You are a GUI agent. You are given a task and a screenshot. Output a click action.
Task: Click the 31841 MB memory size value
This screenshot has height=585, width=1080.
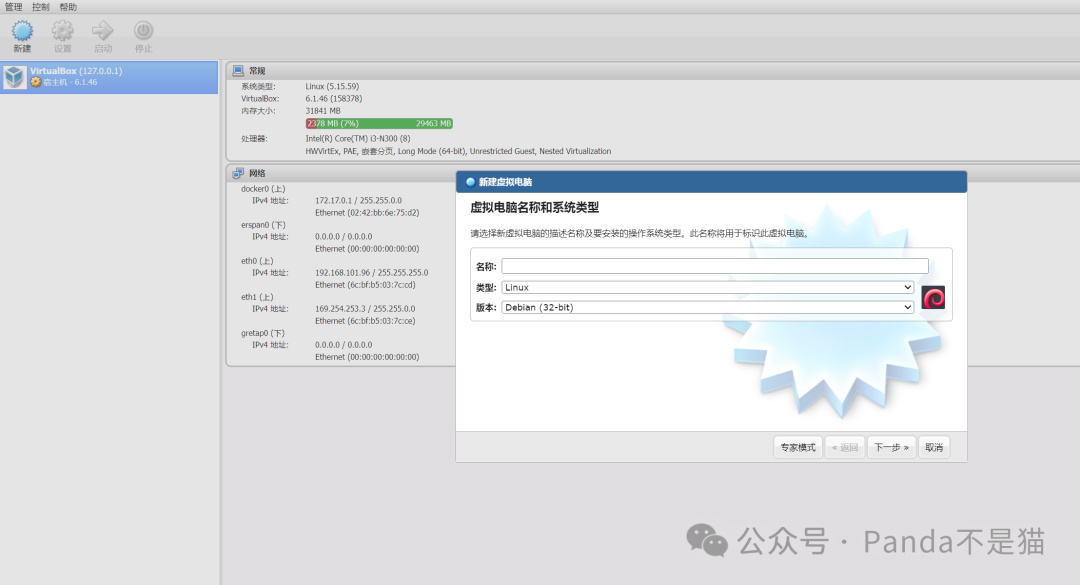click(x=323, y=110)
